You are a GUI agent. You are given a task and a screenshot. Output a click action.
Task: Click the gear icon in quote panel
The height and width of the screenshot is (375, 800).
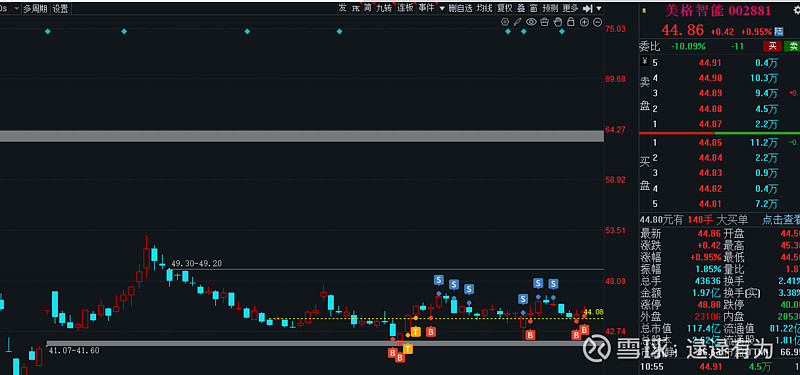[x=796, y=10]
